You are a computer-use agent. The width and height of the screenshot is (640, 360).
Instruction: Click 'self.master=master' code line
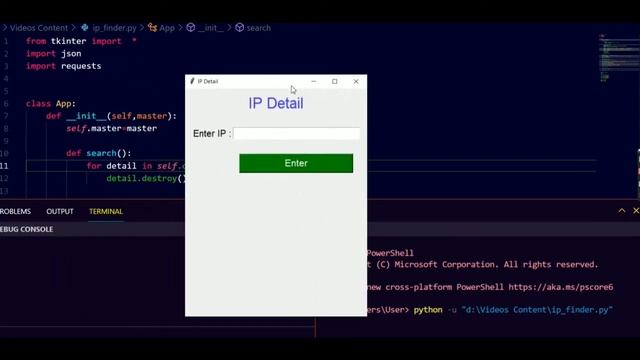pos(111,129)
